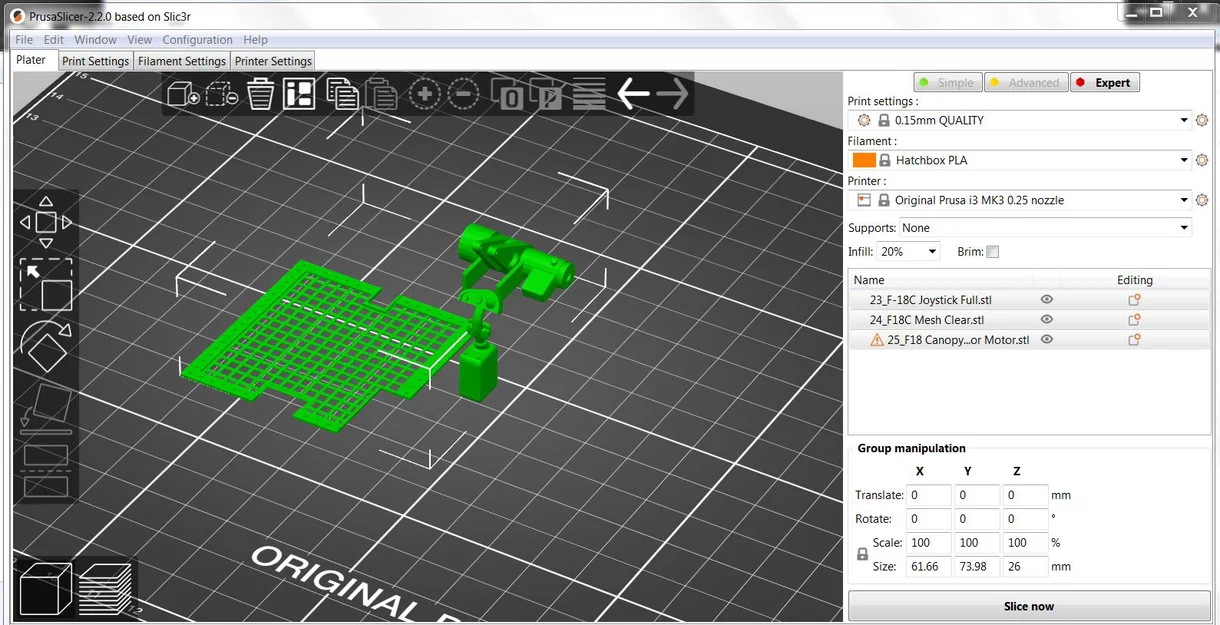Open the File menu
The width and height of the screenshot is (1220, 625).
(24, 40)
